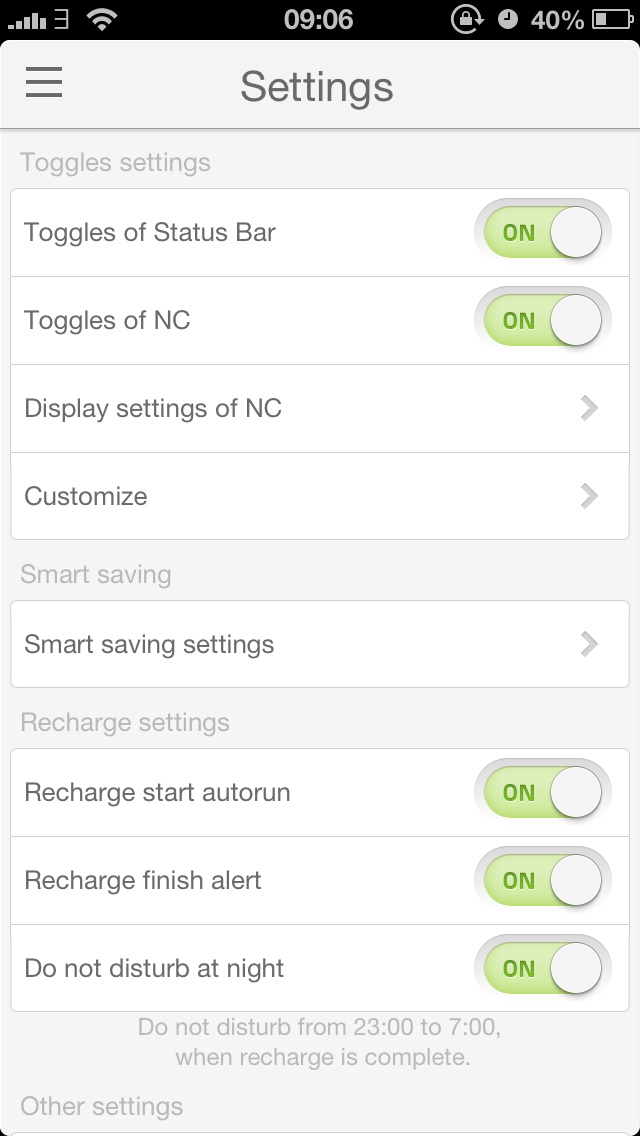The height and width of the screenshot is (1136, 640).
Task: Open the hamburger menu icon
Action: point(44,83)
